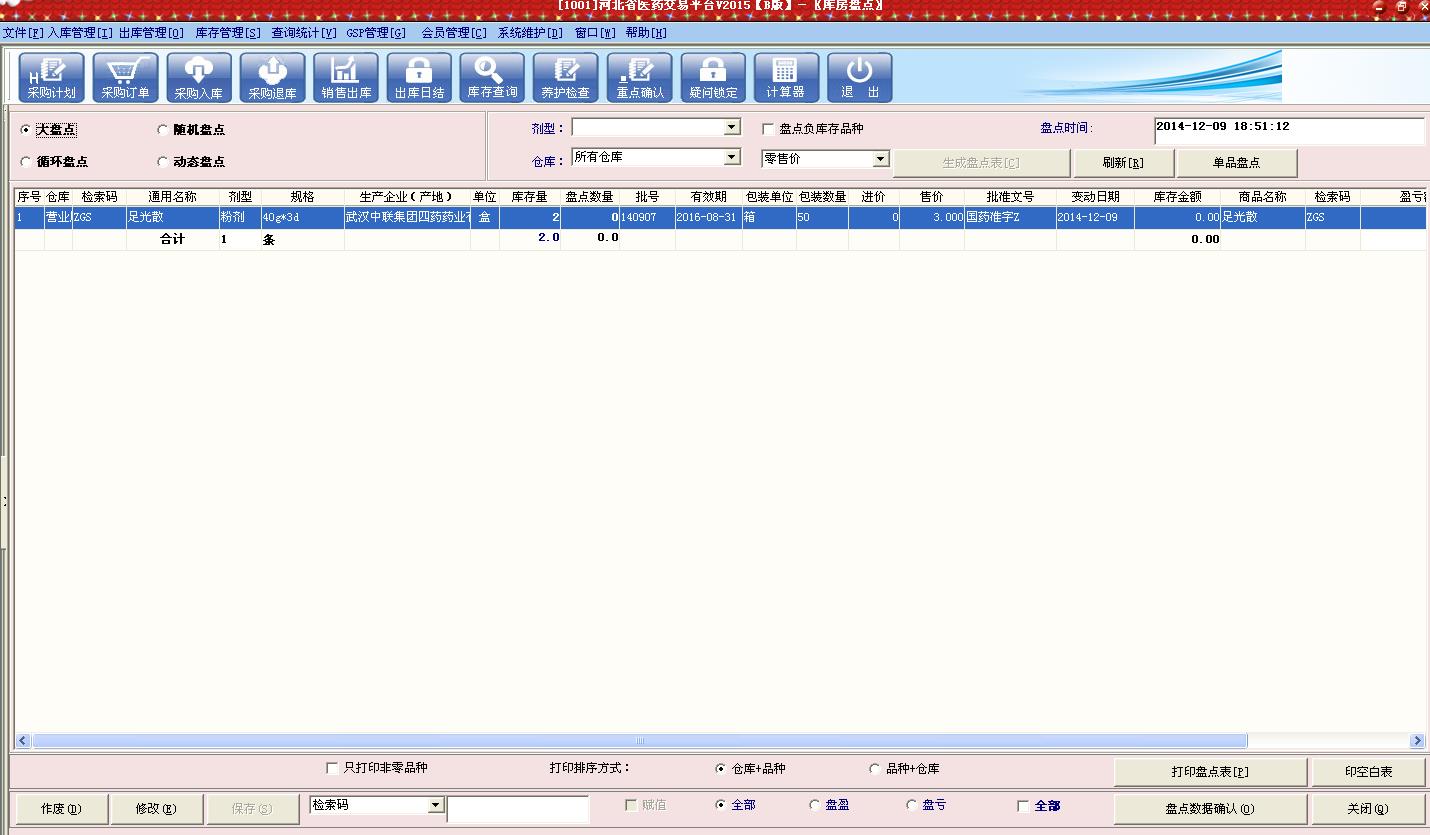Open the 仓库 所有仓库 dropdown
This screenshot has height=835, width=1430.
click(732, 158)
